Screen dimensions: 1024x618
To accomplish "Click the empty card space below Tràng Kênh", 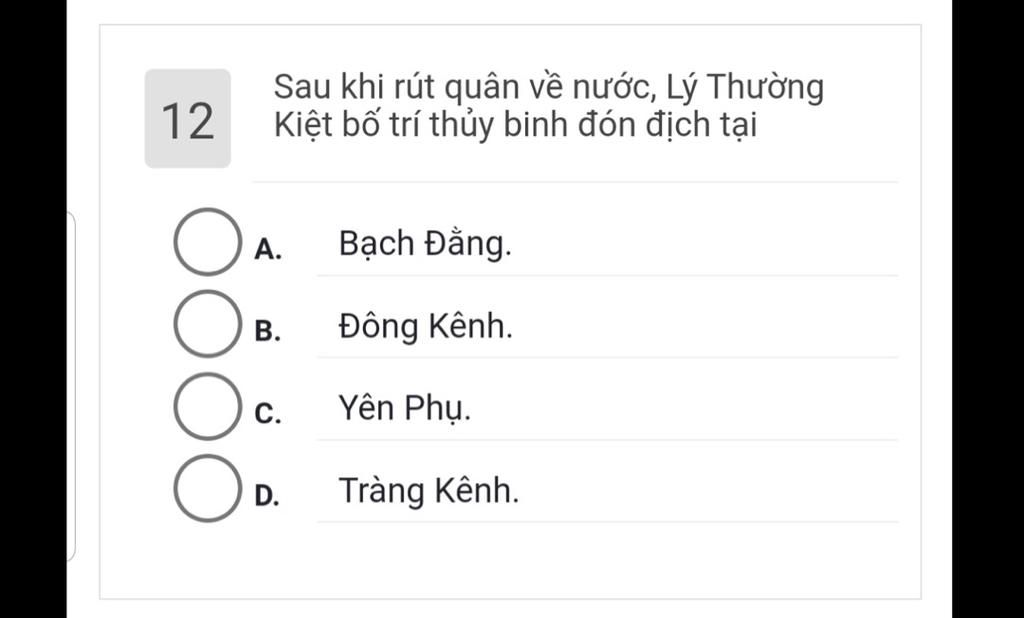I will coord(510,560).
